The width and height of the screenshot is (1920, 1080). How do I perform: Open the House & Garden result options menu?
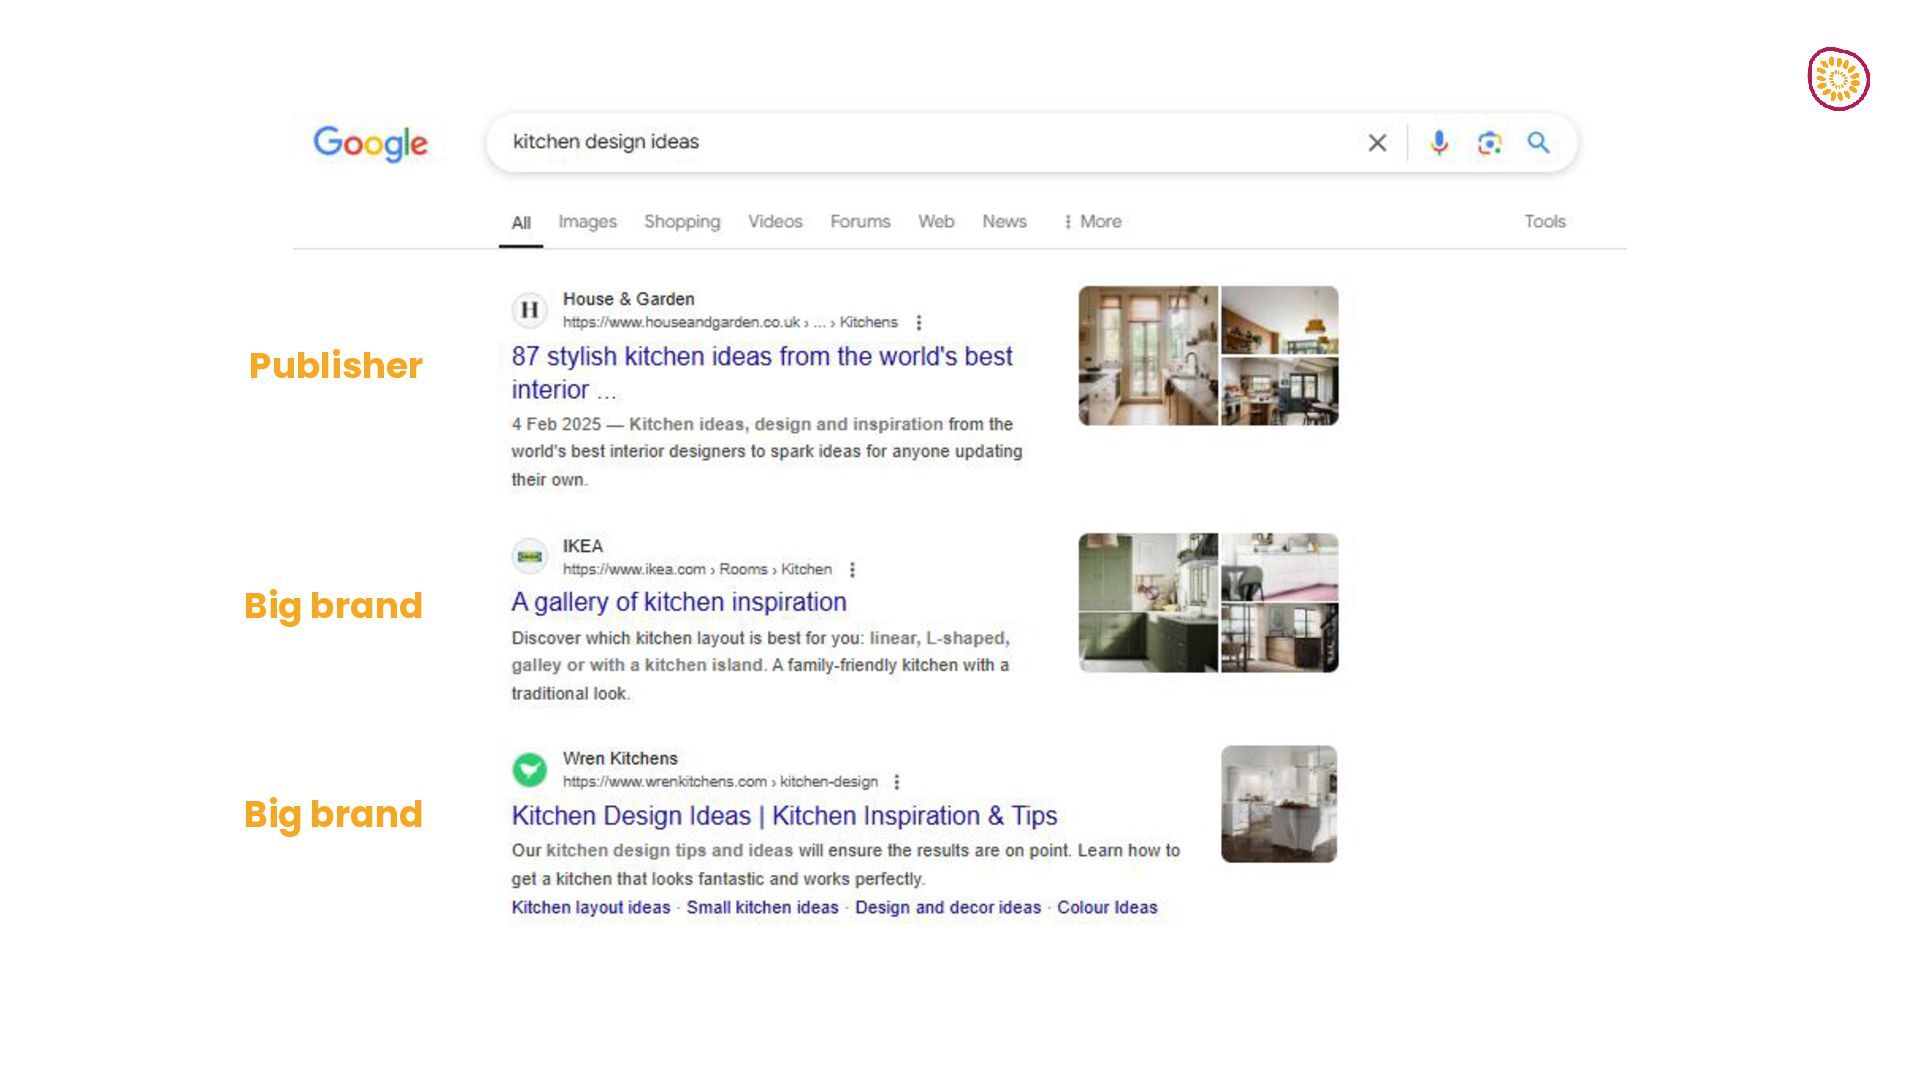tap(919, 323)
